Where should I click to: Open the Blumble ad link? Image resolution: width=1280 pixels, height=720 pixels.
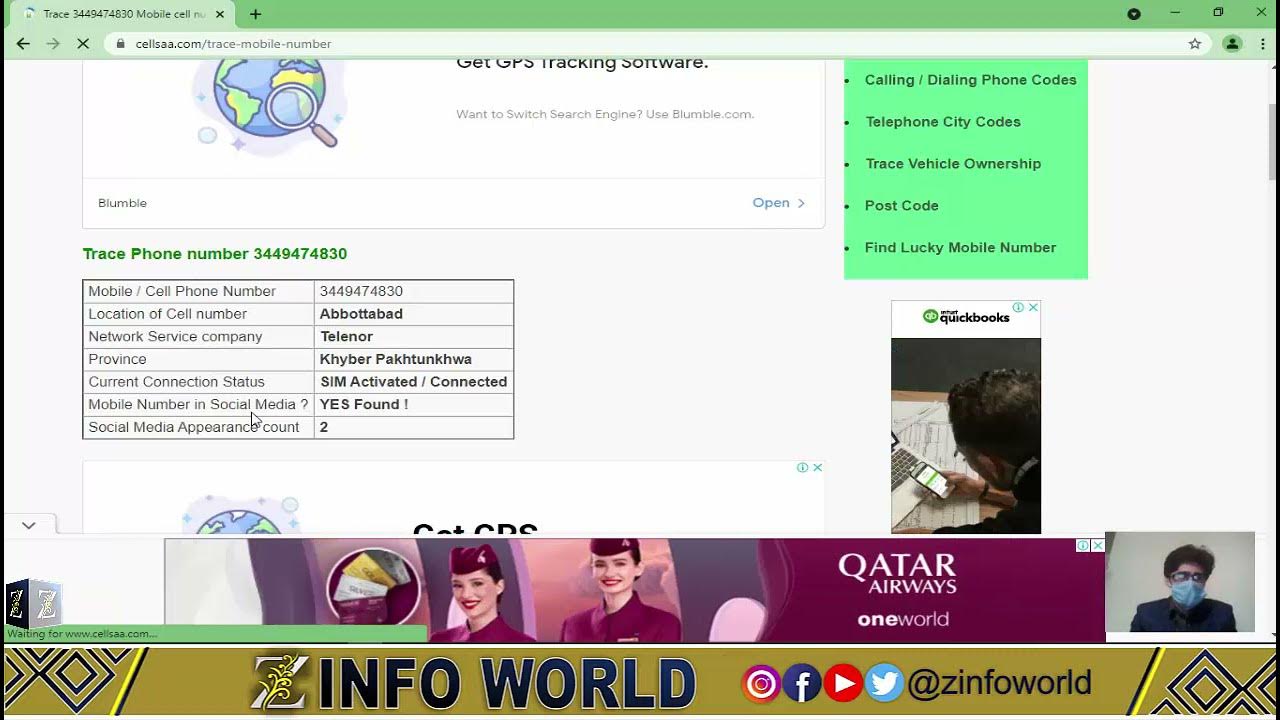(778, 203)
